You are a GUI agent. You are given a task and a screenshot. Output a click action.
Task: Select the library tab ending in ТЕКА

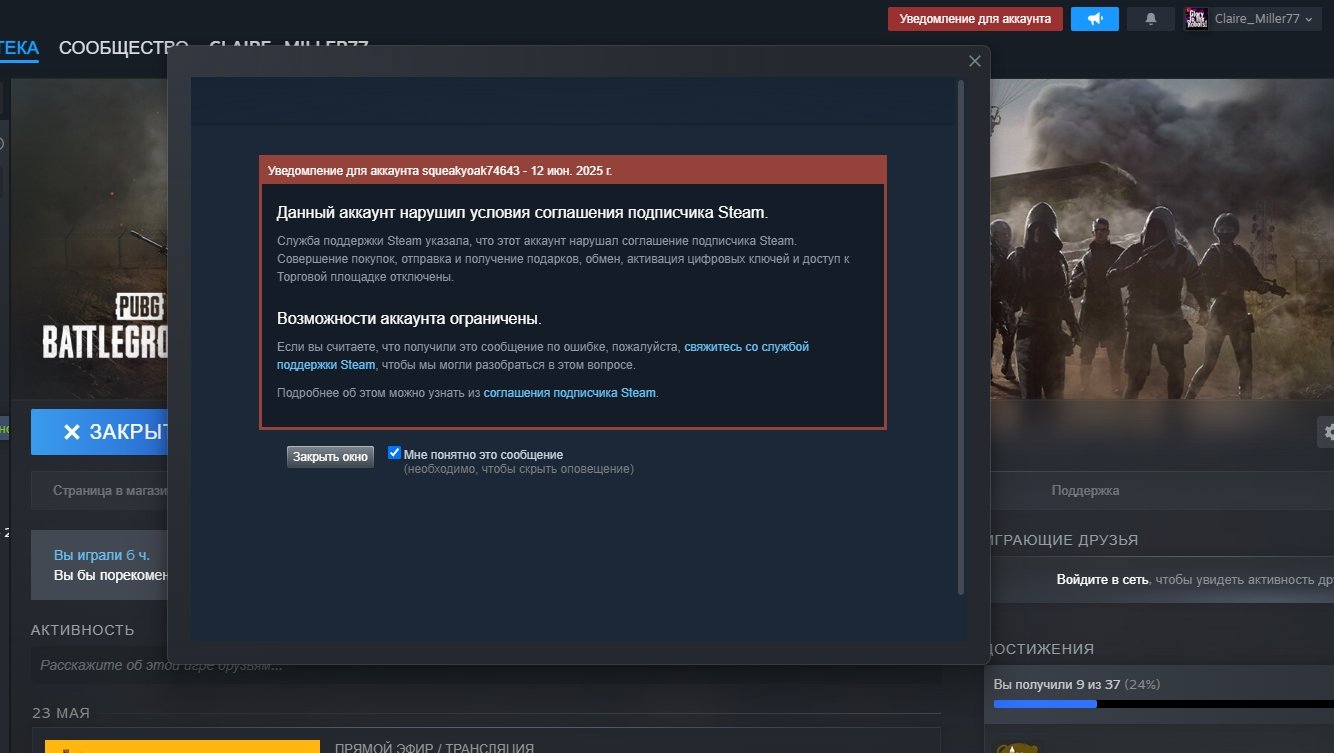click(19, 47)
